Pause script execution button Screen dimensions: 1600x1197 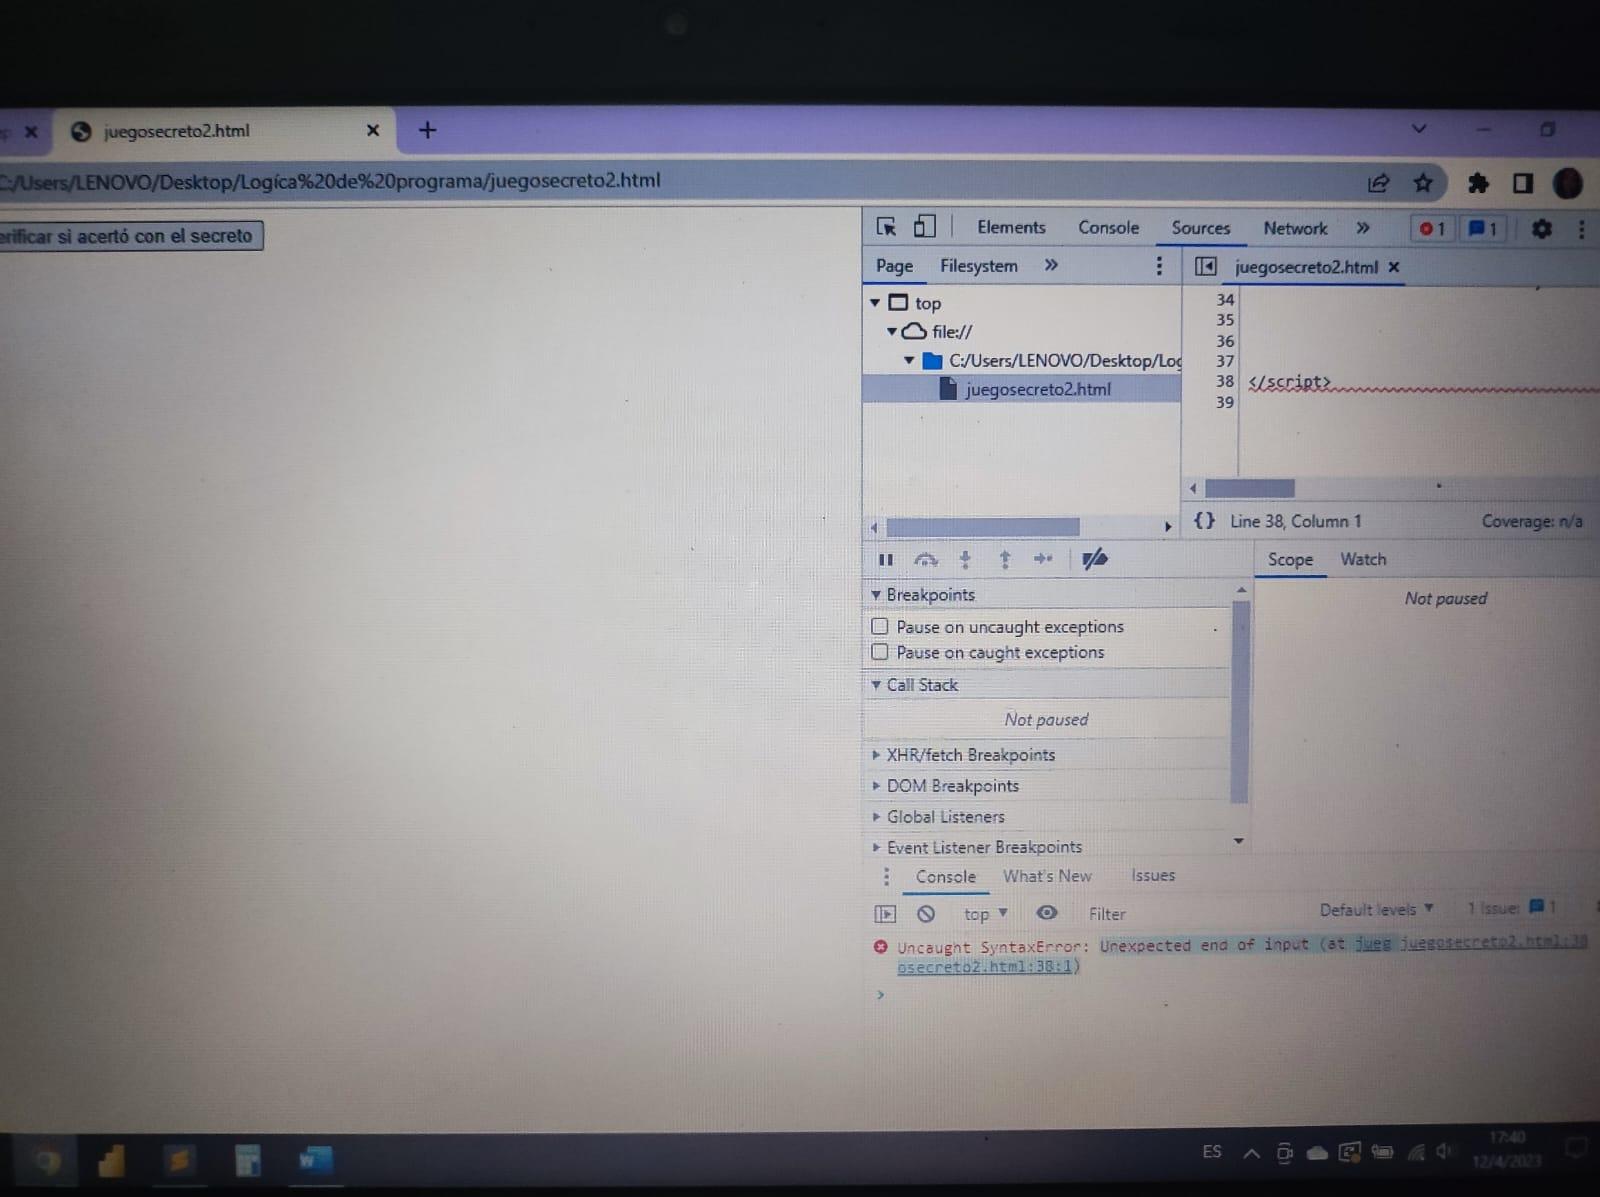[885, 559]
